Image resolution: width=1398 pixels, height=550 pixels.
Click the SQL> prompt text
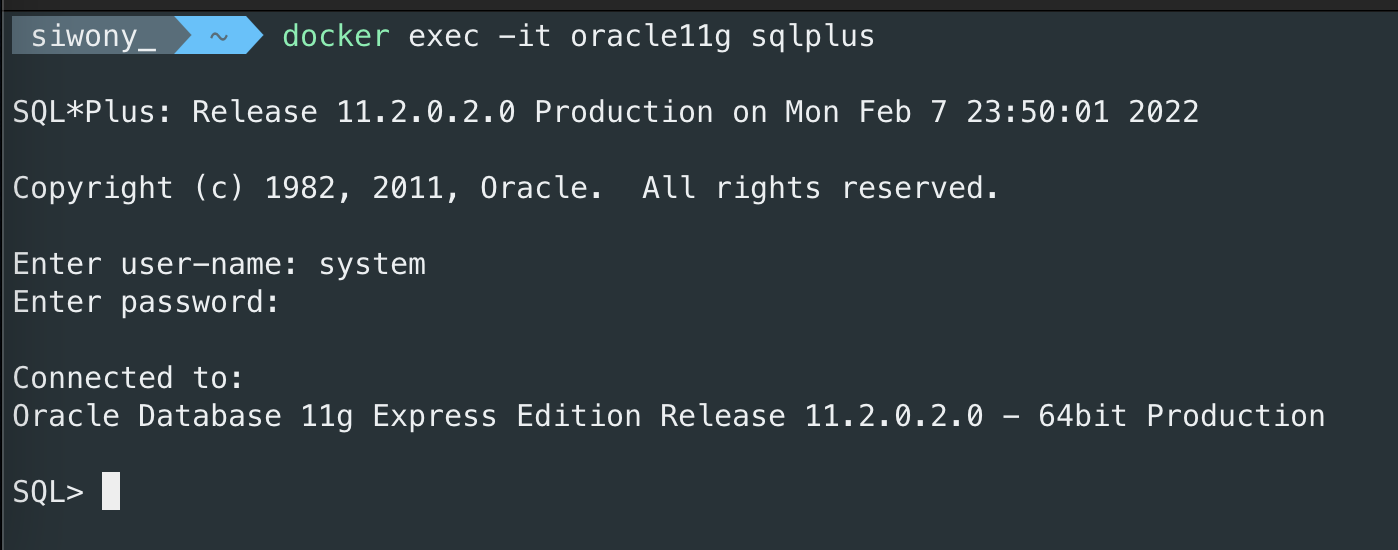click(48, 492)
